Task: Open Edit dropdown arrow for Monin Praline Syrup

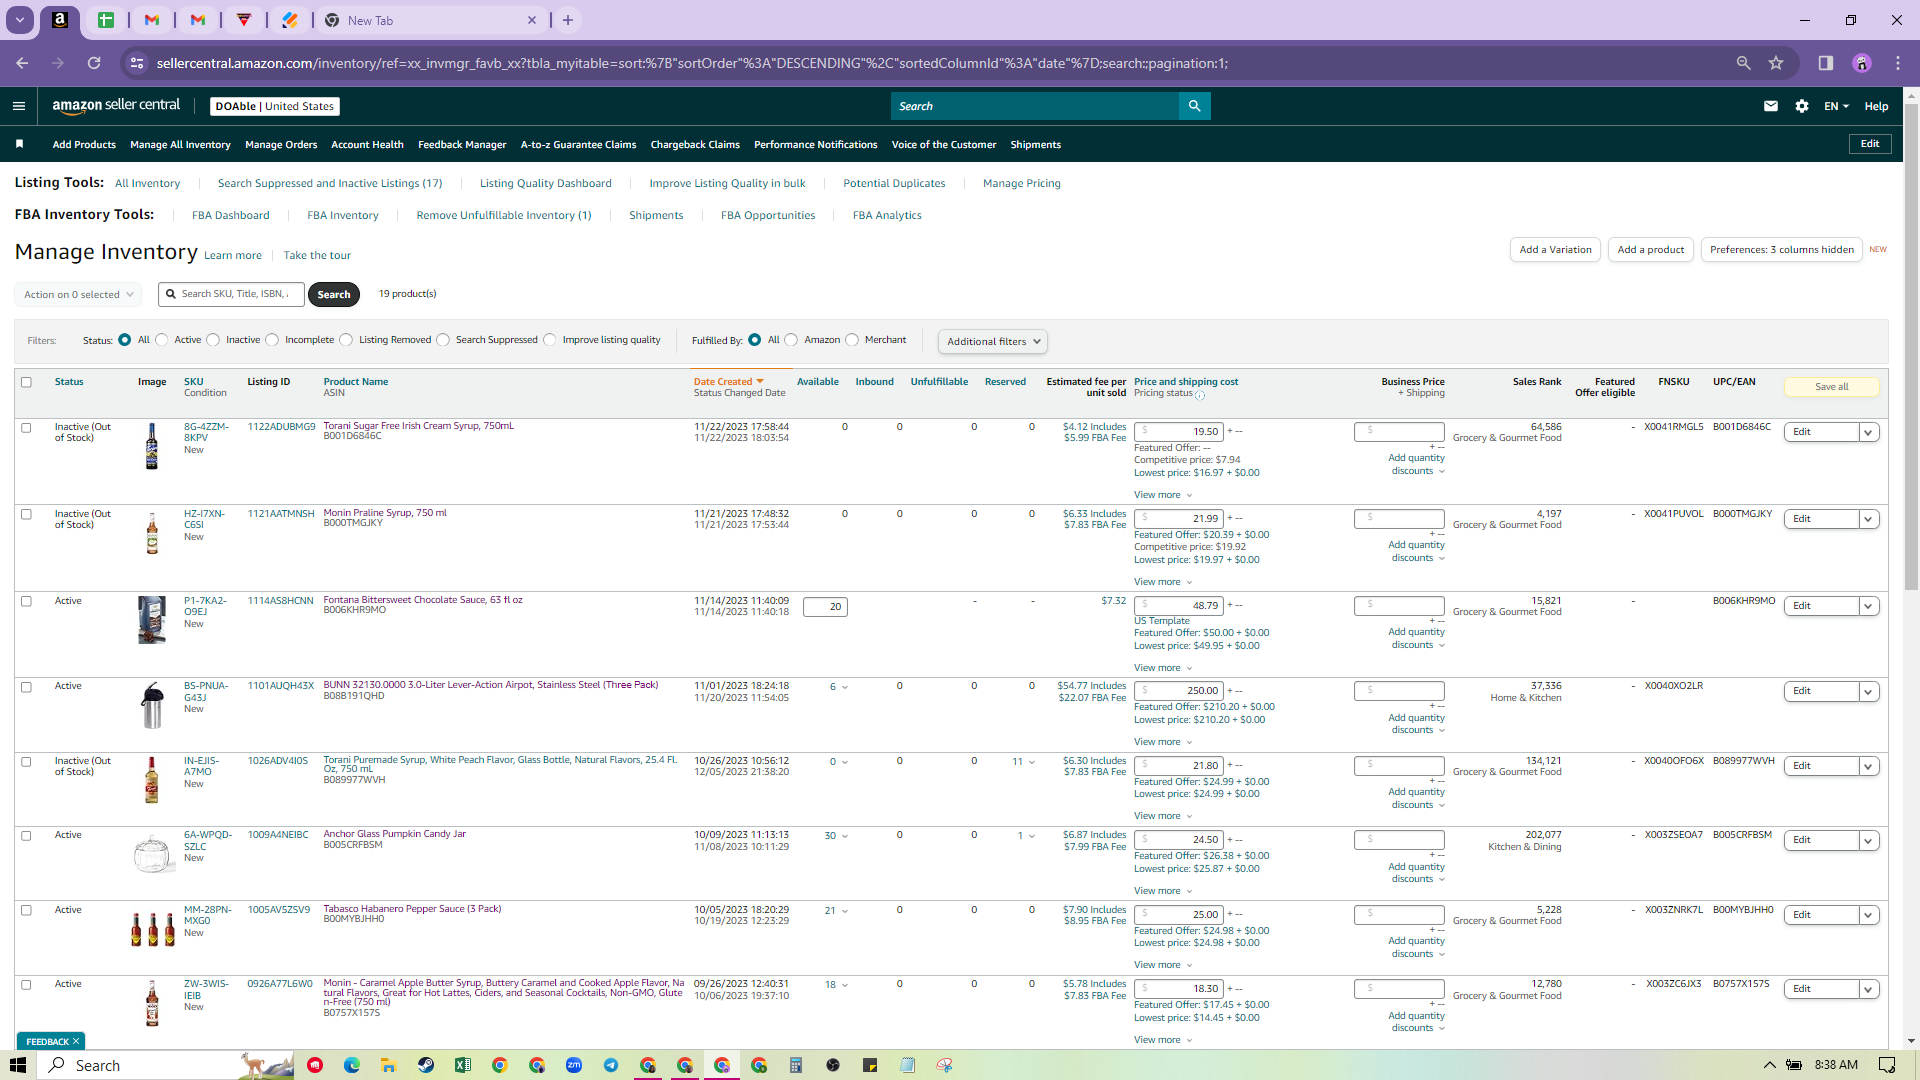Action: (1868, 519)
